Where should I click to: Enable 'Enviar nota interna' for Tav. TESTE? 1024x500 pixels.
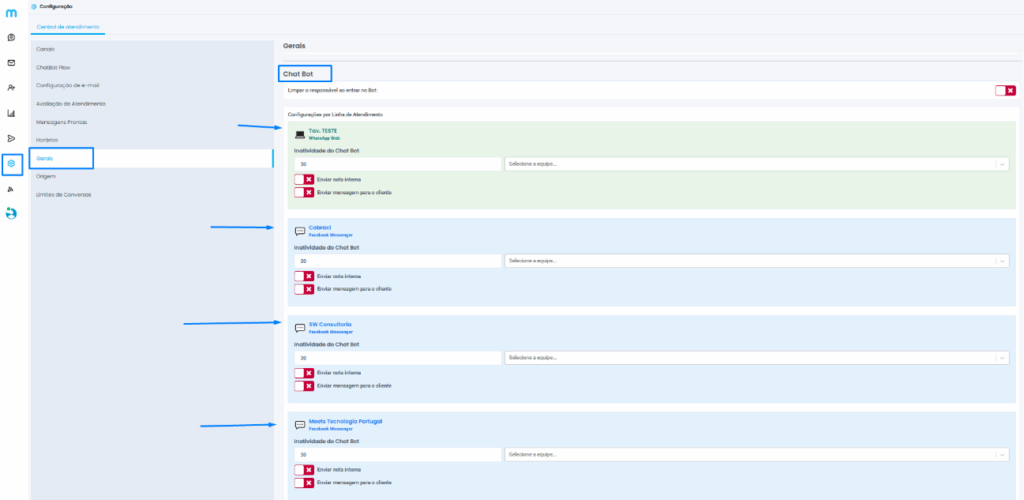point(304,179)
